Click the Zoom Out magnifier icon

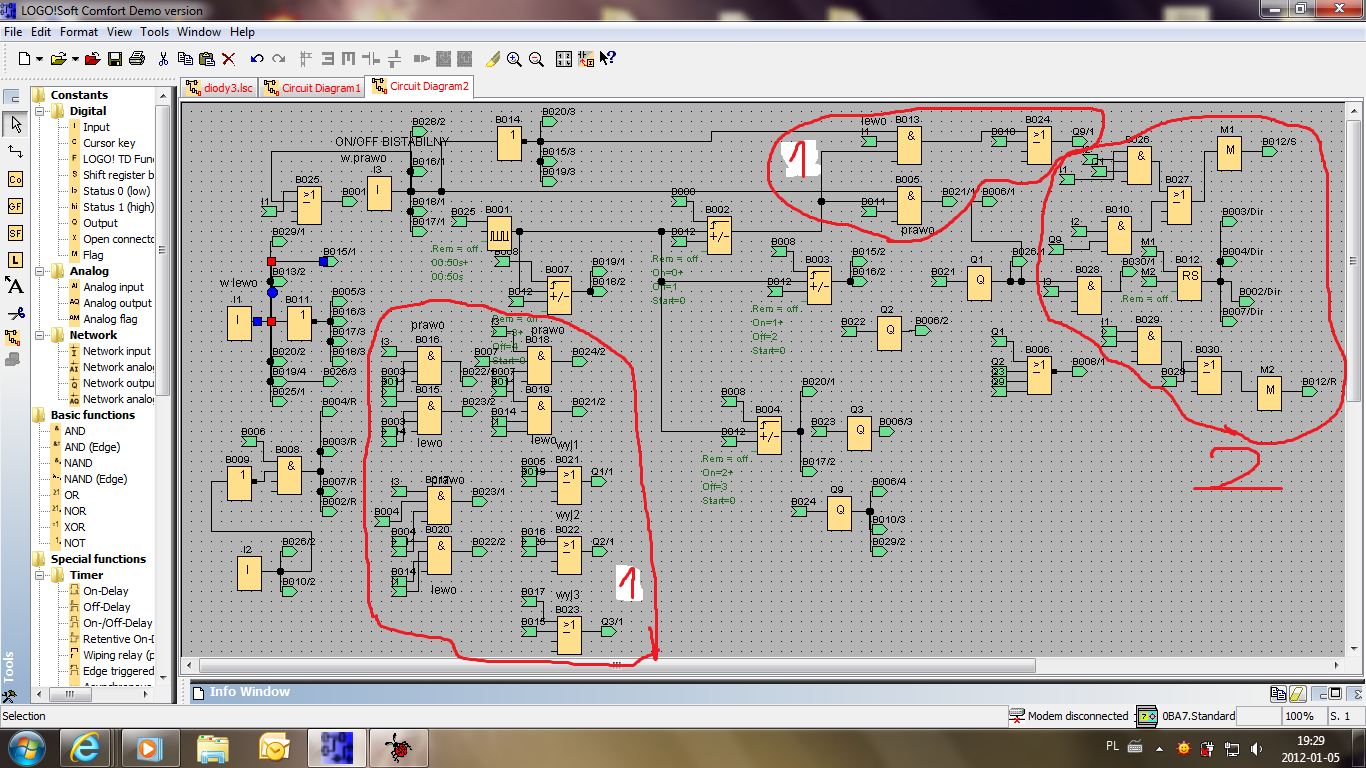[536, 59]
